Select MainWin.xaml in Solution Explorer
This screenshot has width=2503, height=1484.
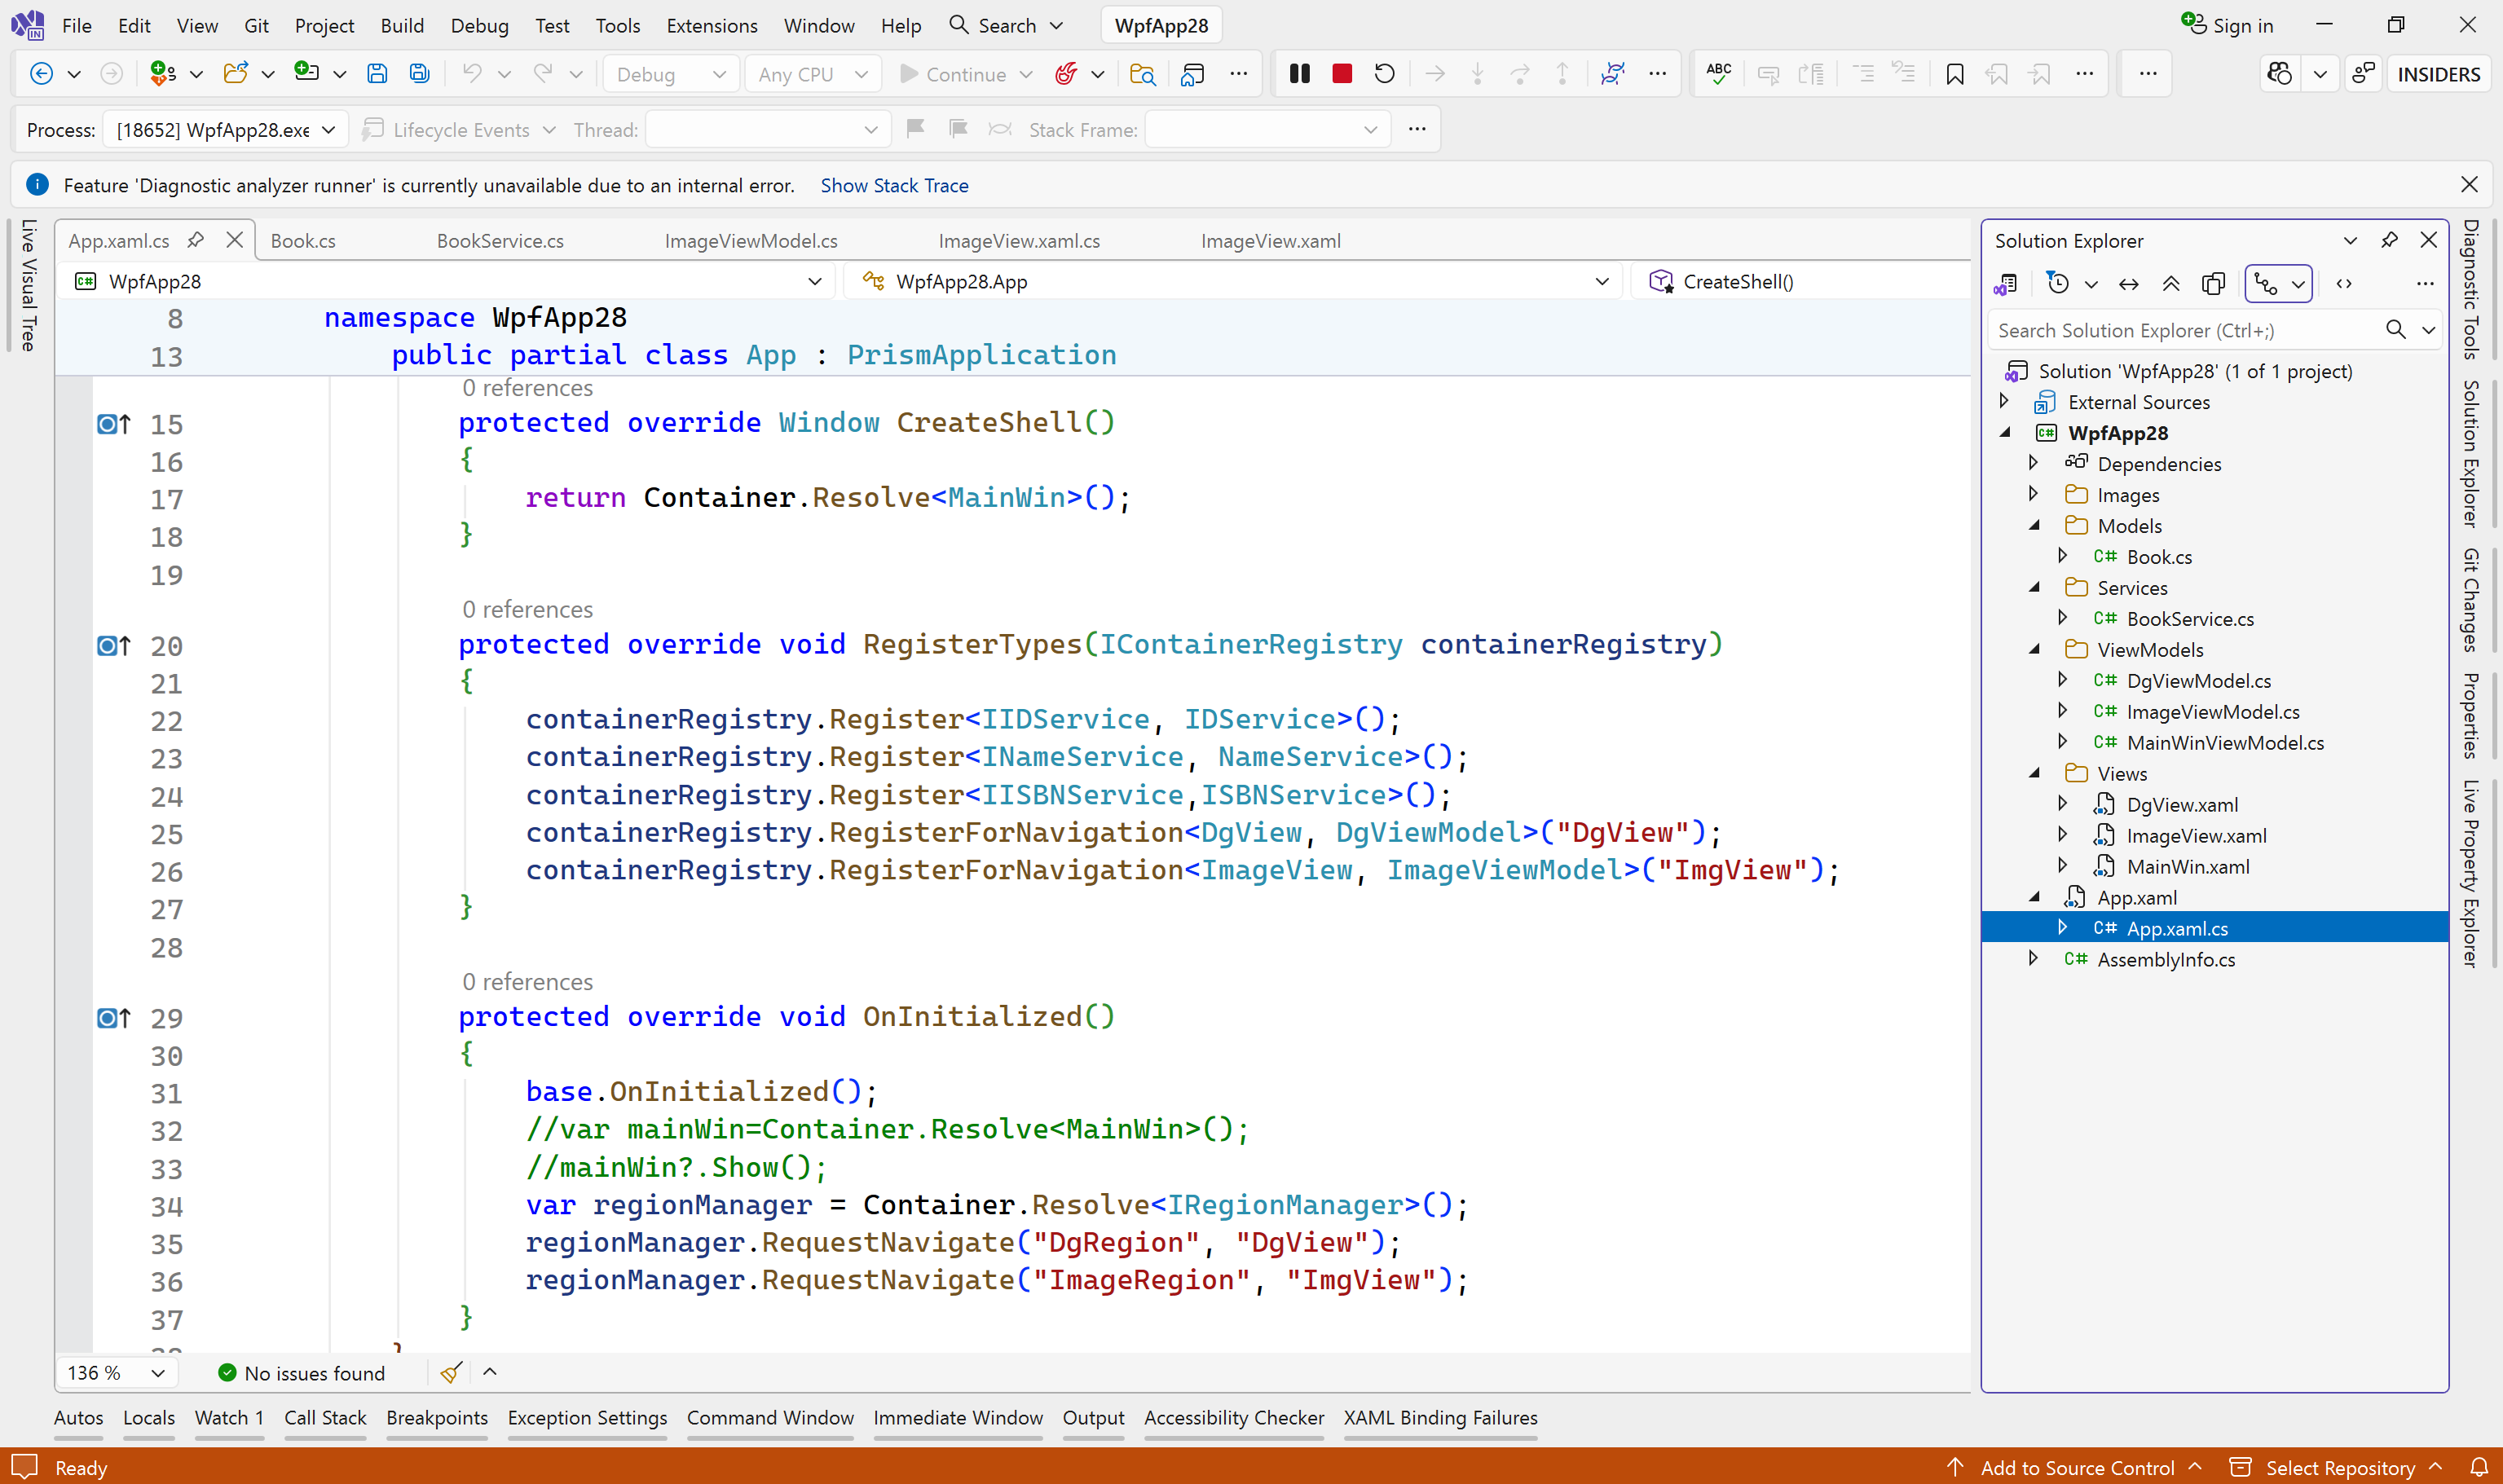[2187, 867]
